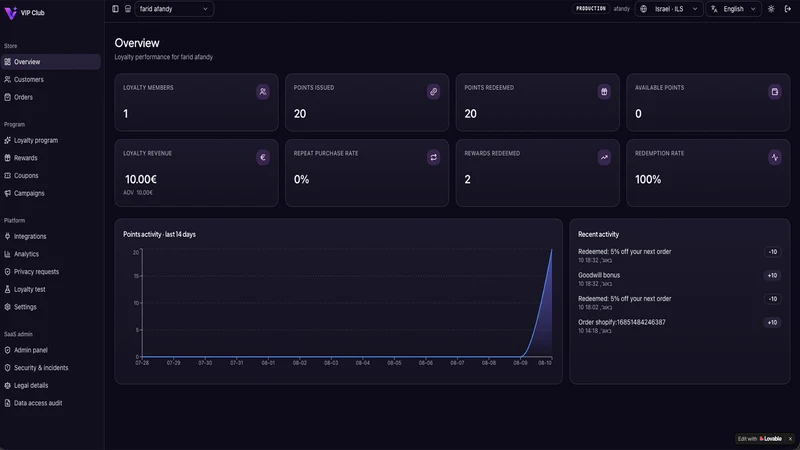The width and height of the screenshot is (800, 450).
Task: Click the 100% redemption rate value
Action: point(648,180)
